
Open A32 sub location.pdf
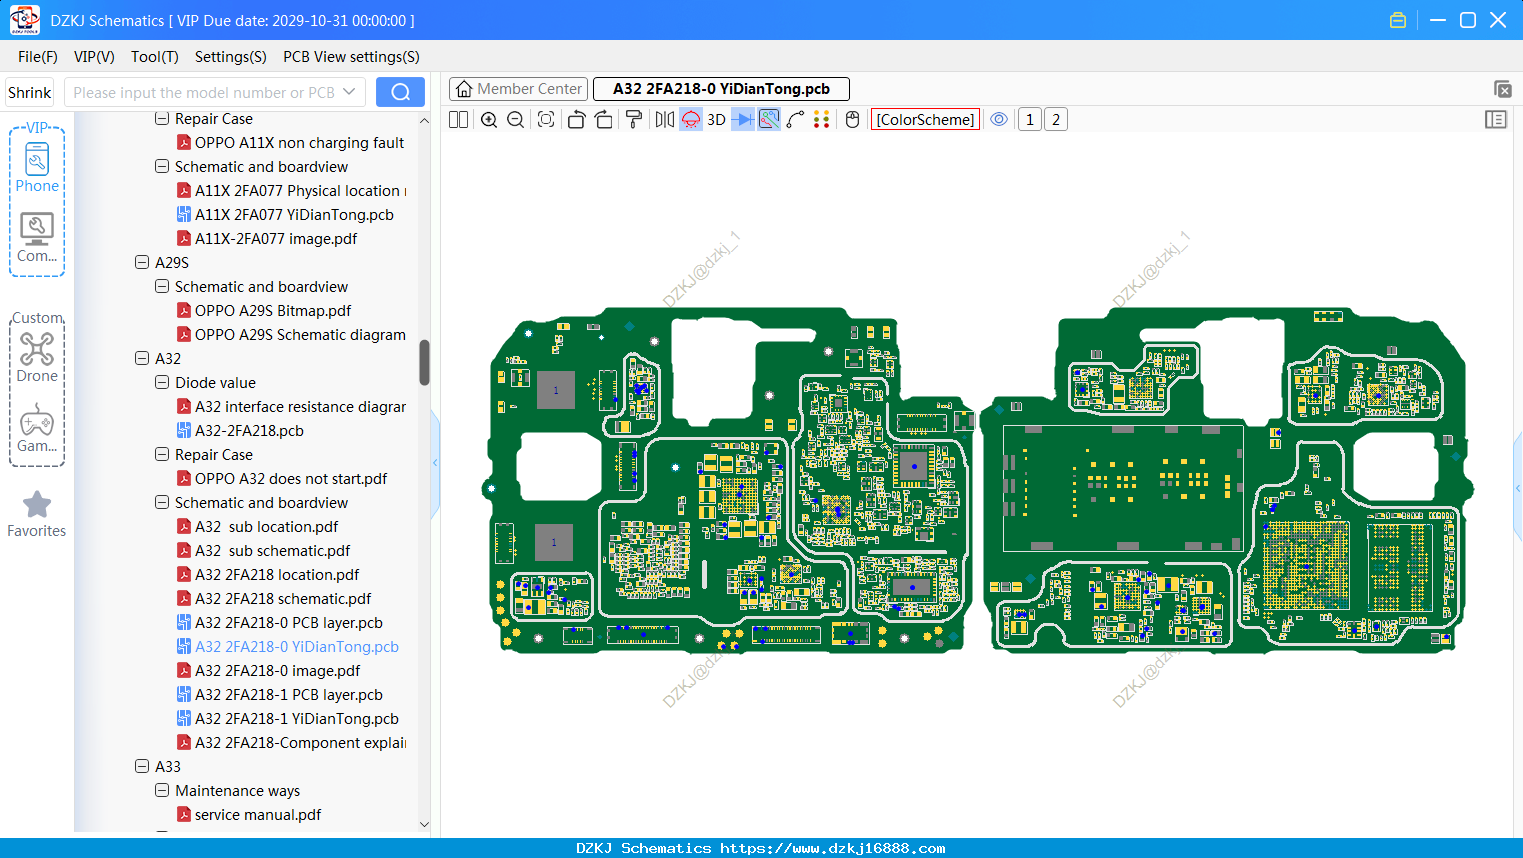click(266, 527)
